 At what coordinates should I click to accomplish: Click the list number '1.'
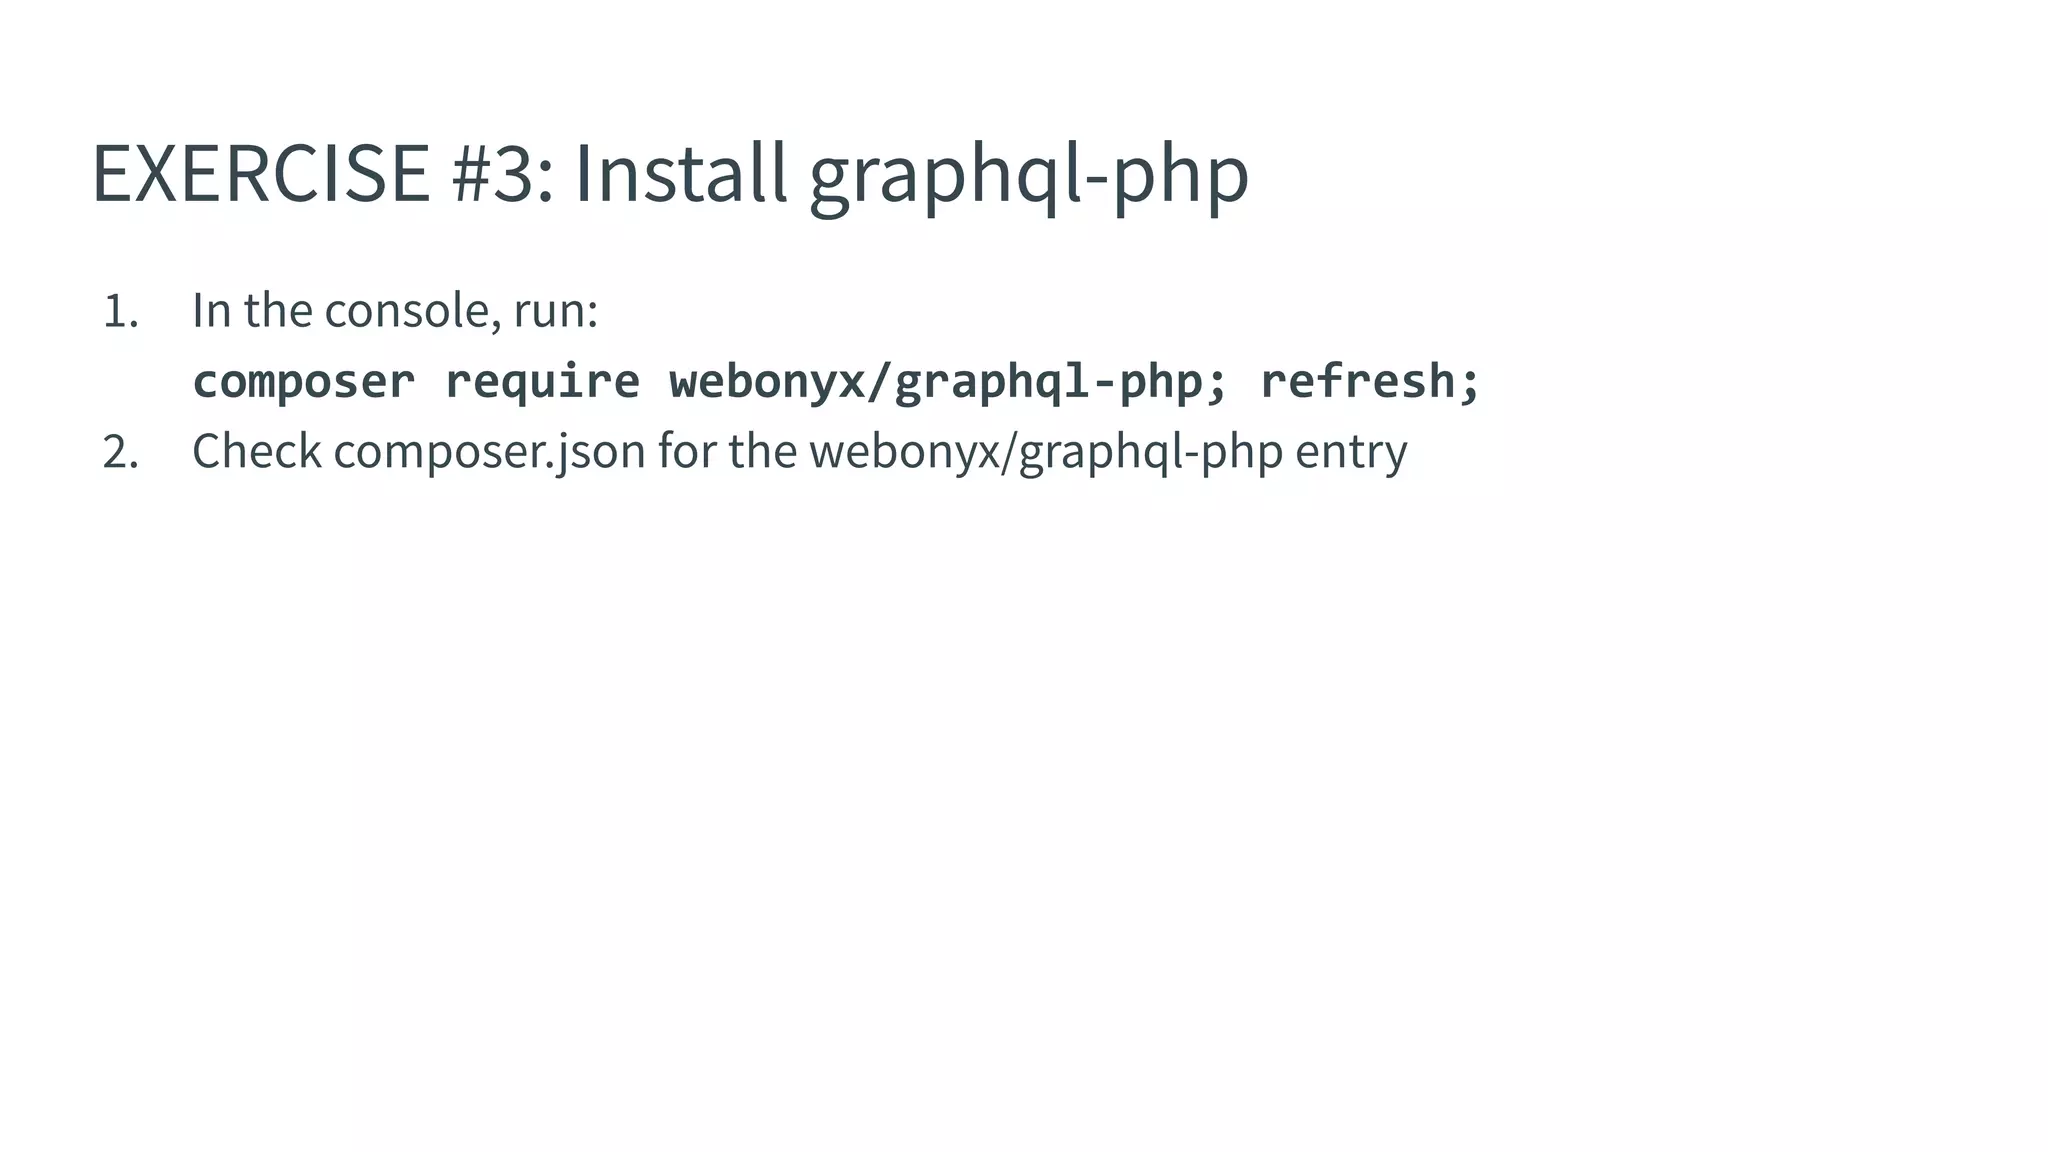click(121, 311)
